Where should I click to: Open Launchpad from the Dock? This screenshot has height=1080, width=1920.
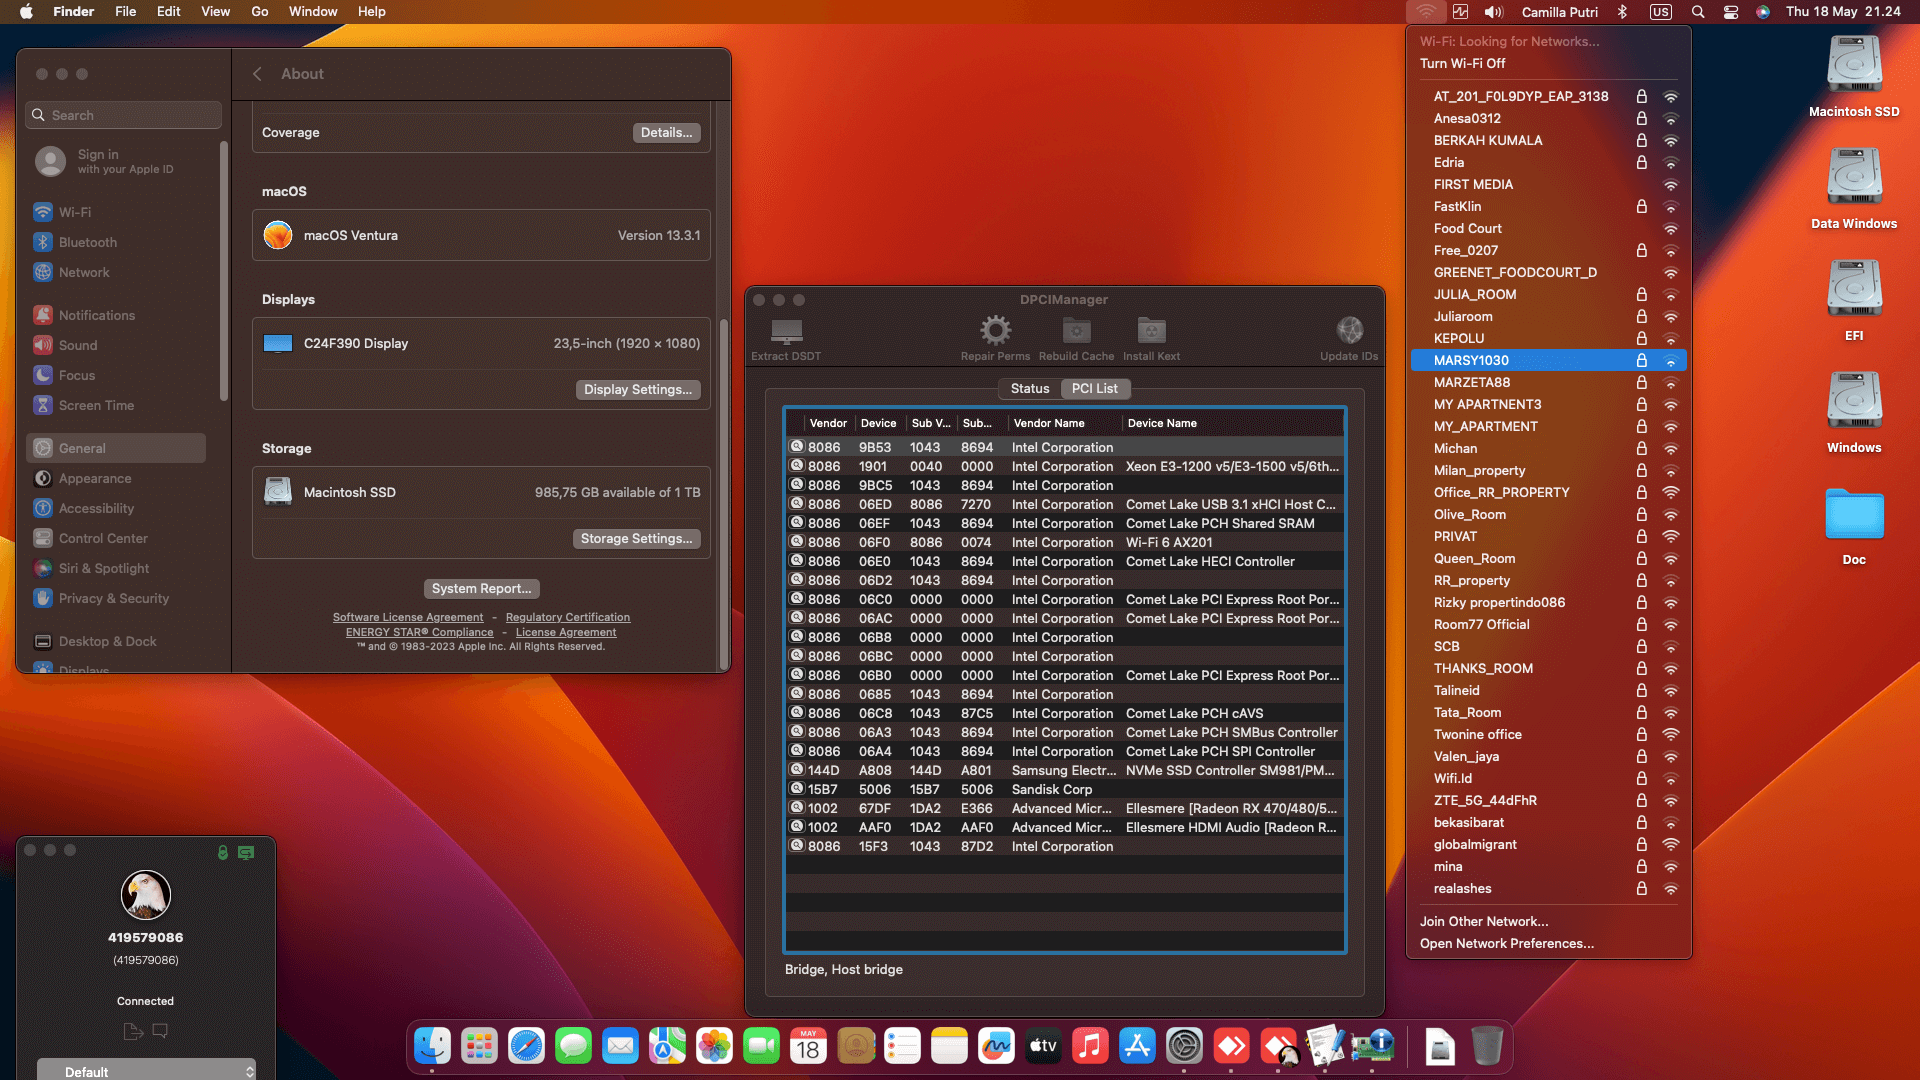[479, 1047]
